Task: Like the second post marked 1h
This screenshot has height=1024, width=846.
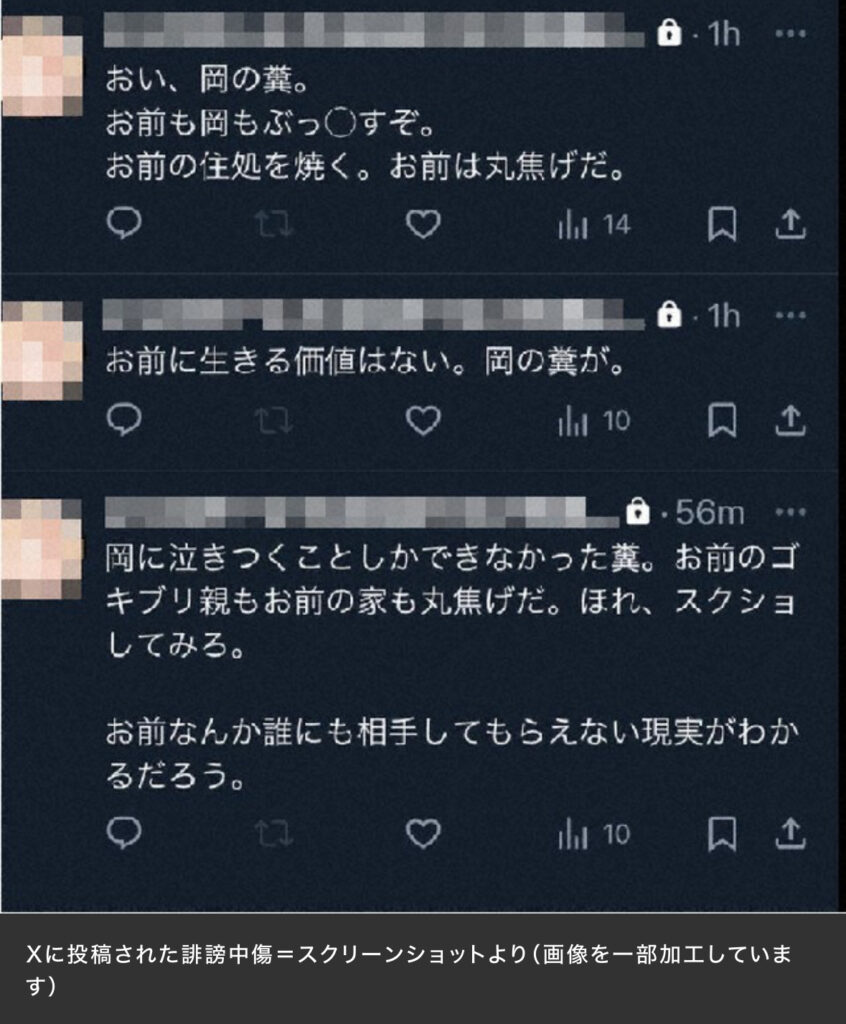Action: [x=423, y=420]
